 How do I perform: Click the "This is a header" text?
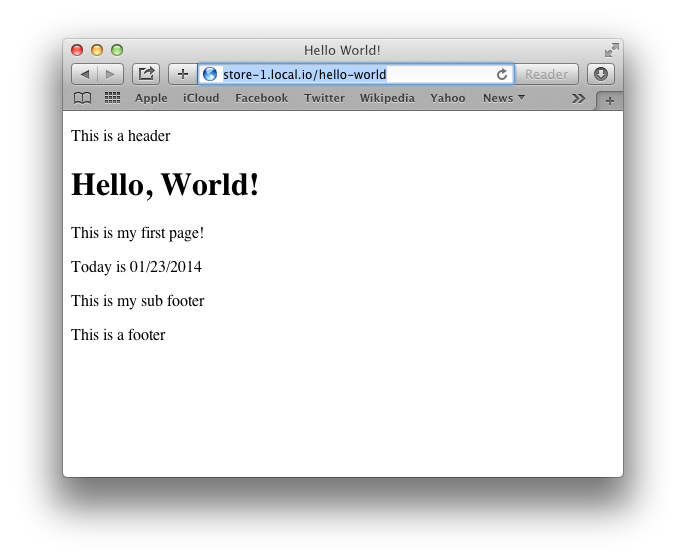121,136
